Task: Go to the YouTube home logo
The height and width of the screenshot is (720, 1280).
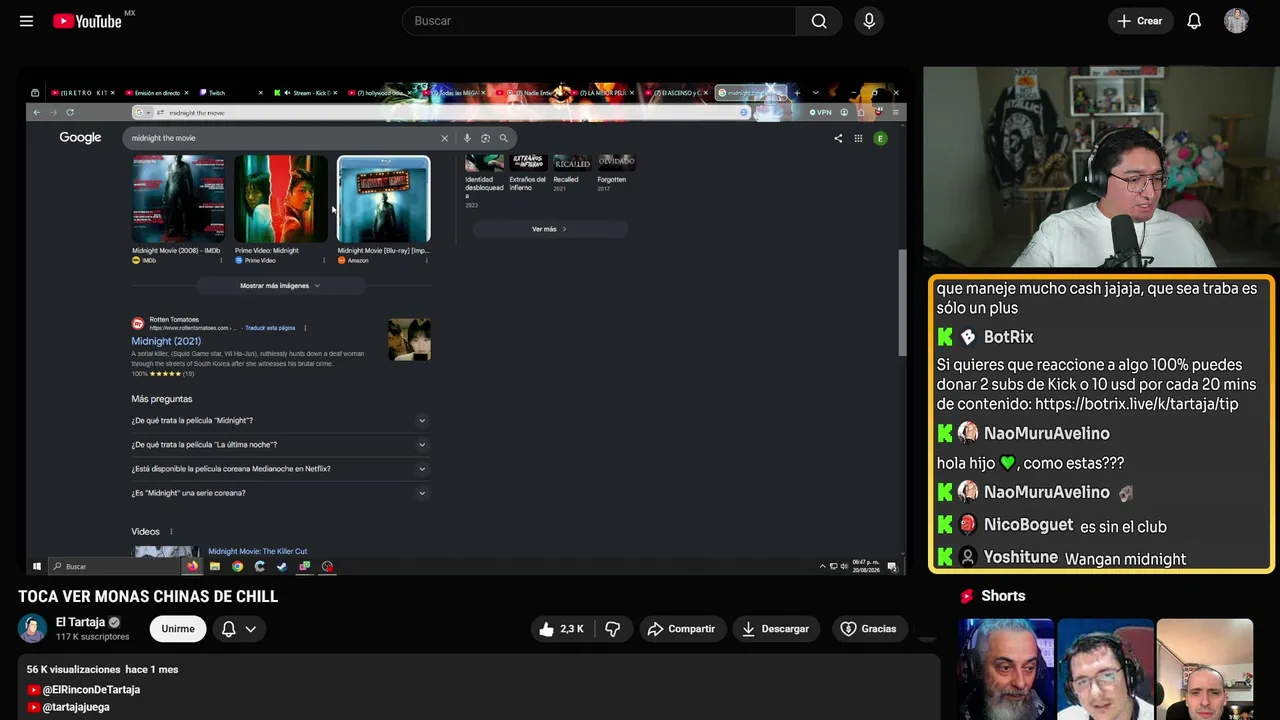Action: (88, 21)
